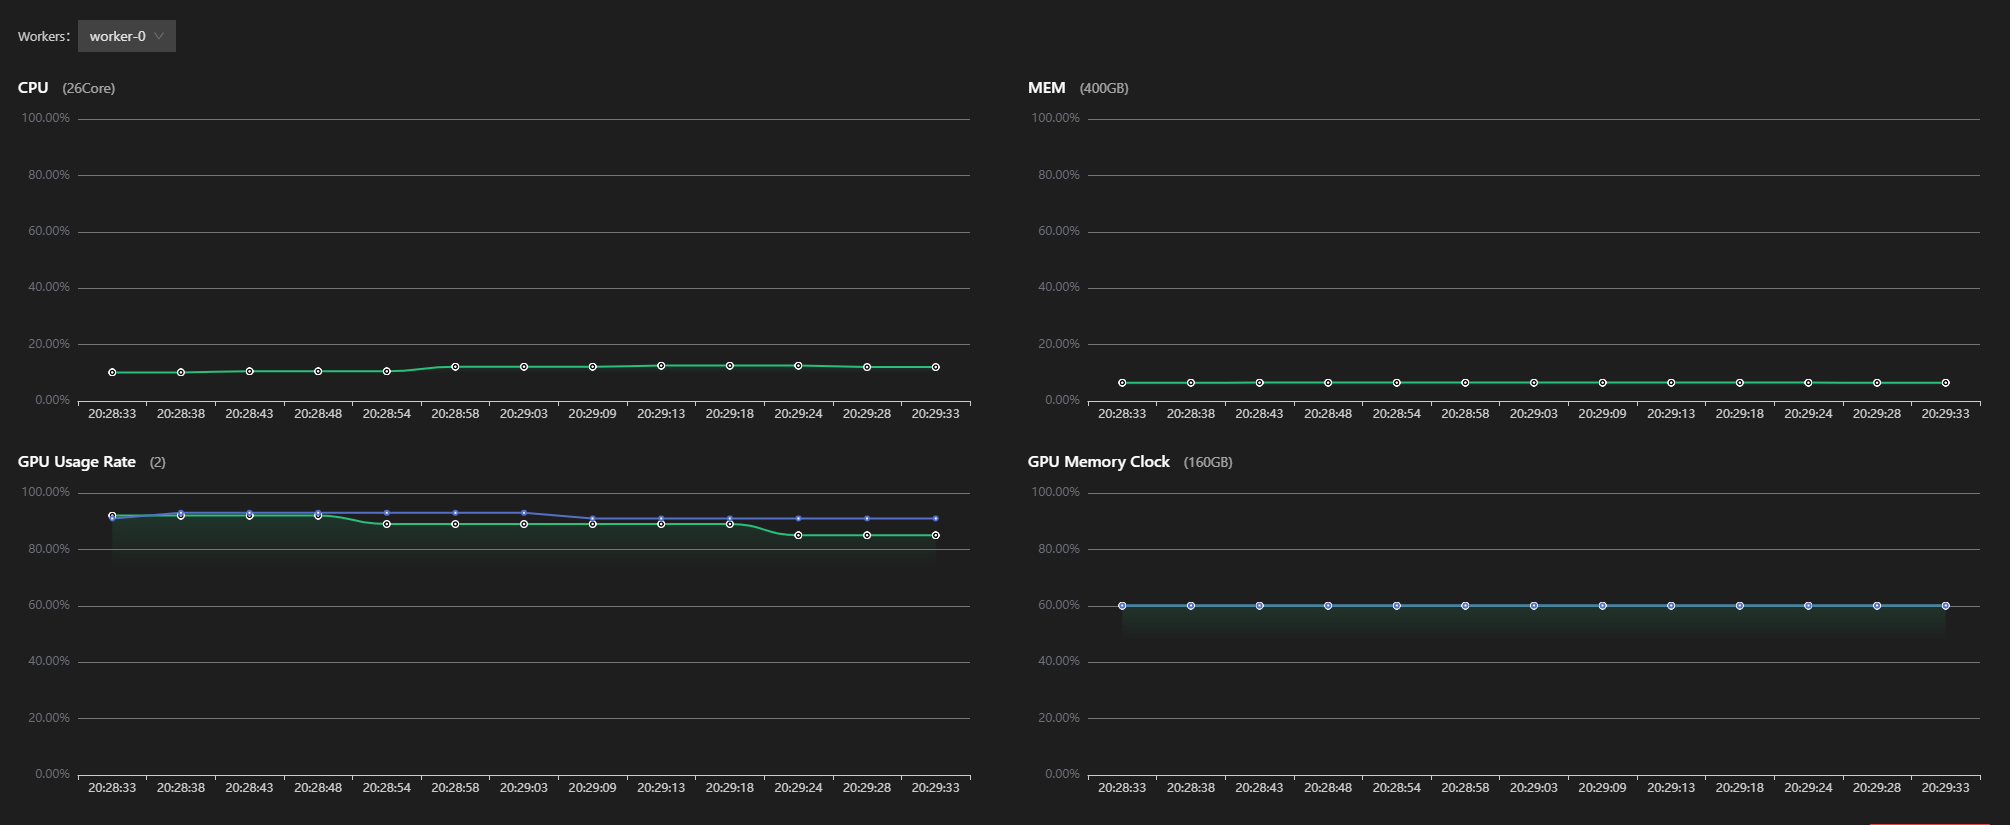The width and height of the screenshot is (2010, 825).
Task: Click the CPU chart title
Action: point(33,88)
